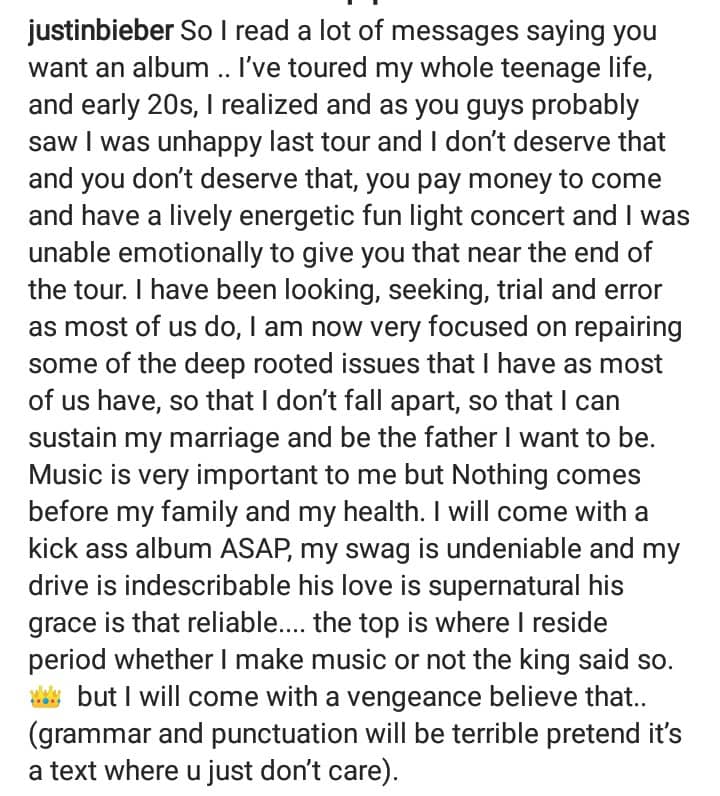Open the justinbieber profile username

(x=101, y=31)
